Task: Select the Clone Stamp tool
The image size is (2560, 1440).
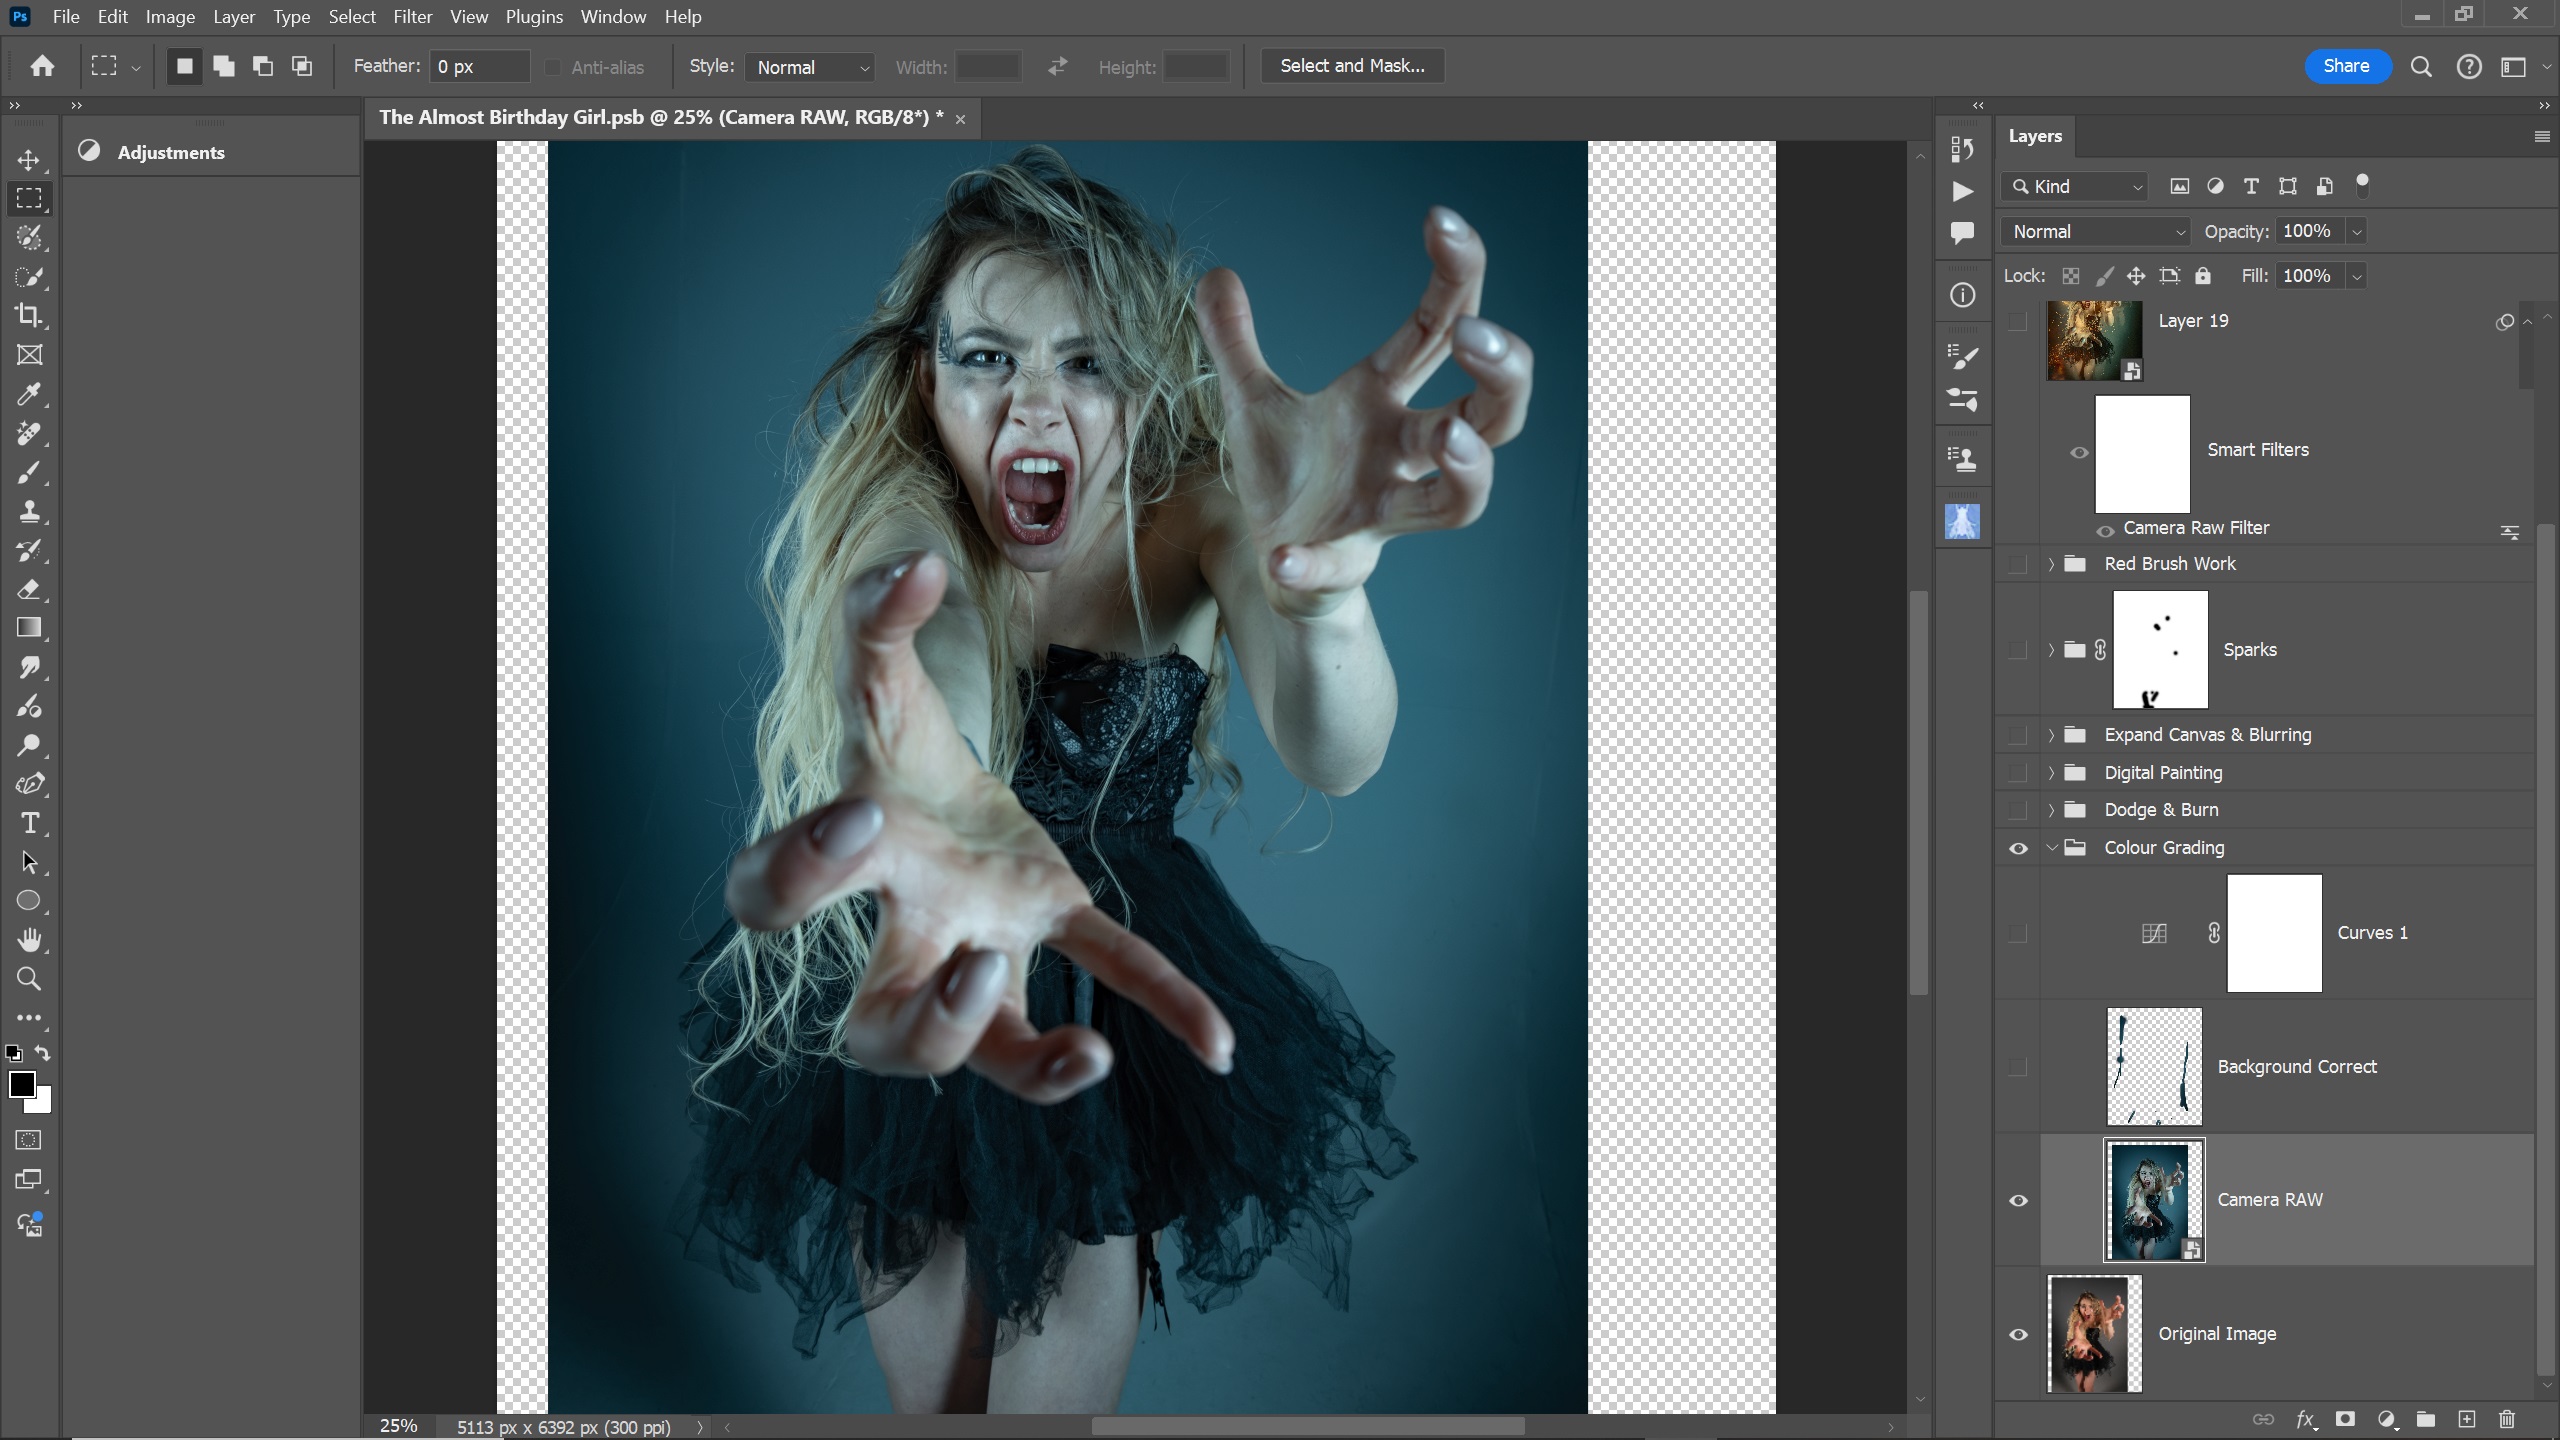Action: point(29,512)
